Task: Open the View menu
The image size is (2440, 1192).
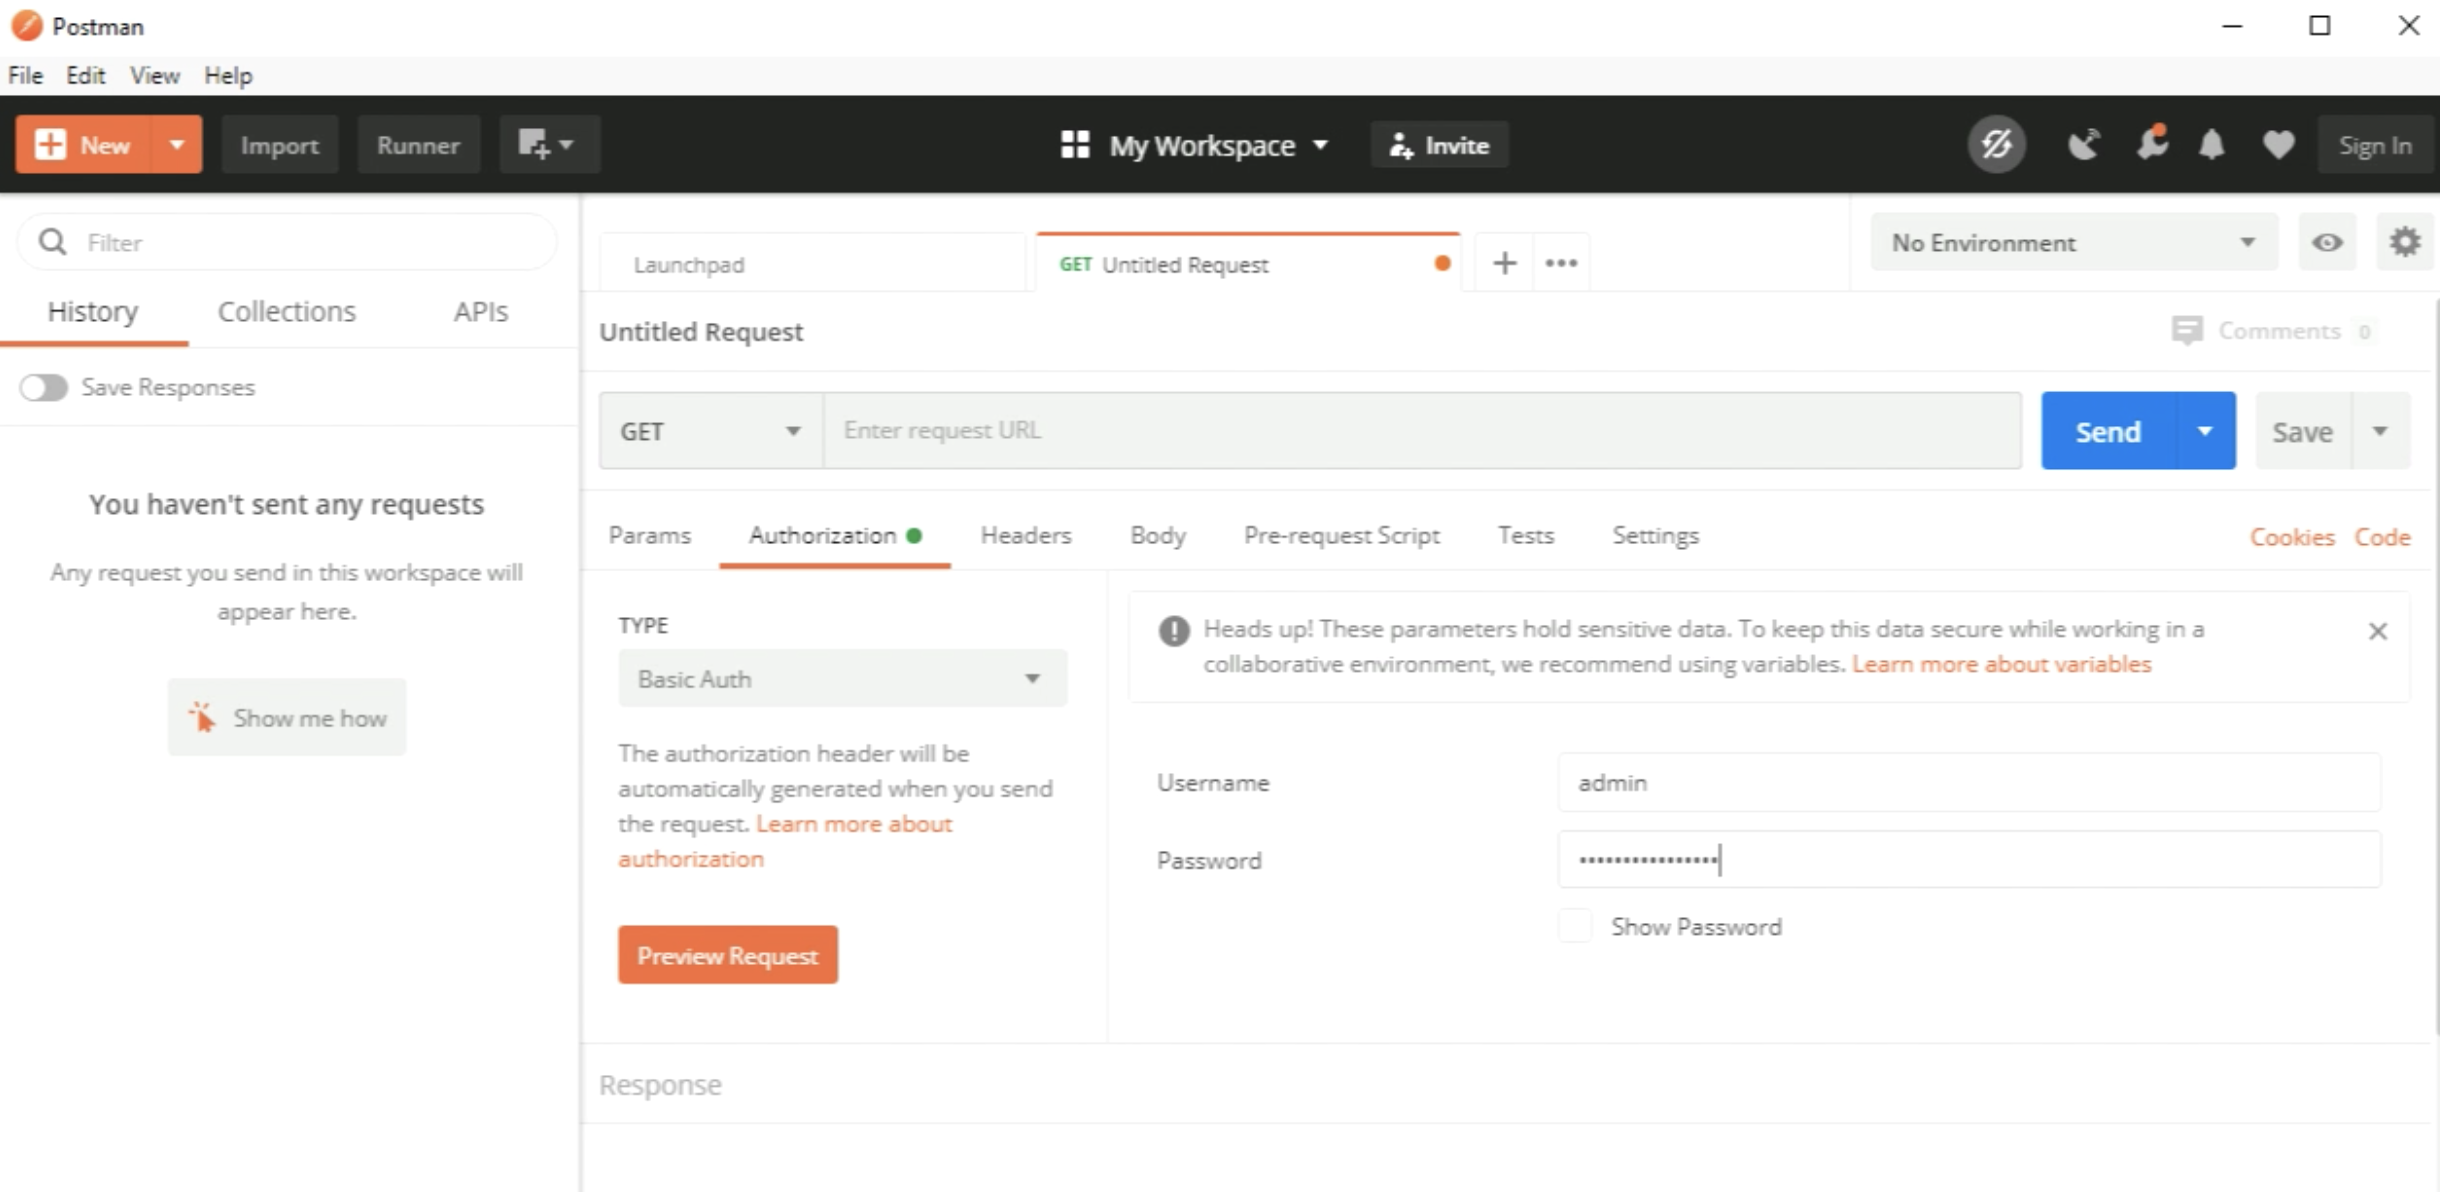Action: [154, 76]
